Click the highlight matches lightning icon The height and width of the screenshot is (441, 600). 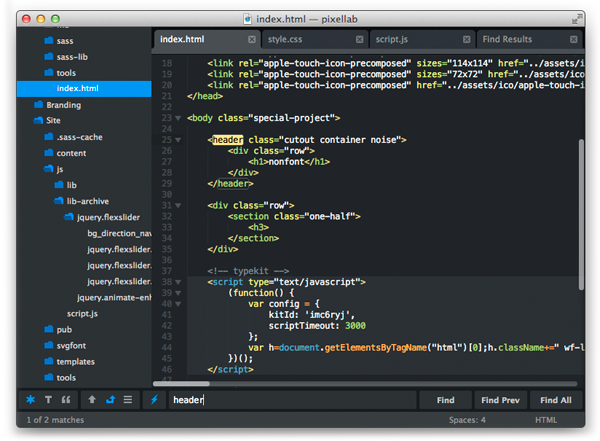(155, 400)
